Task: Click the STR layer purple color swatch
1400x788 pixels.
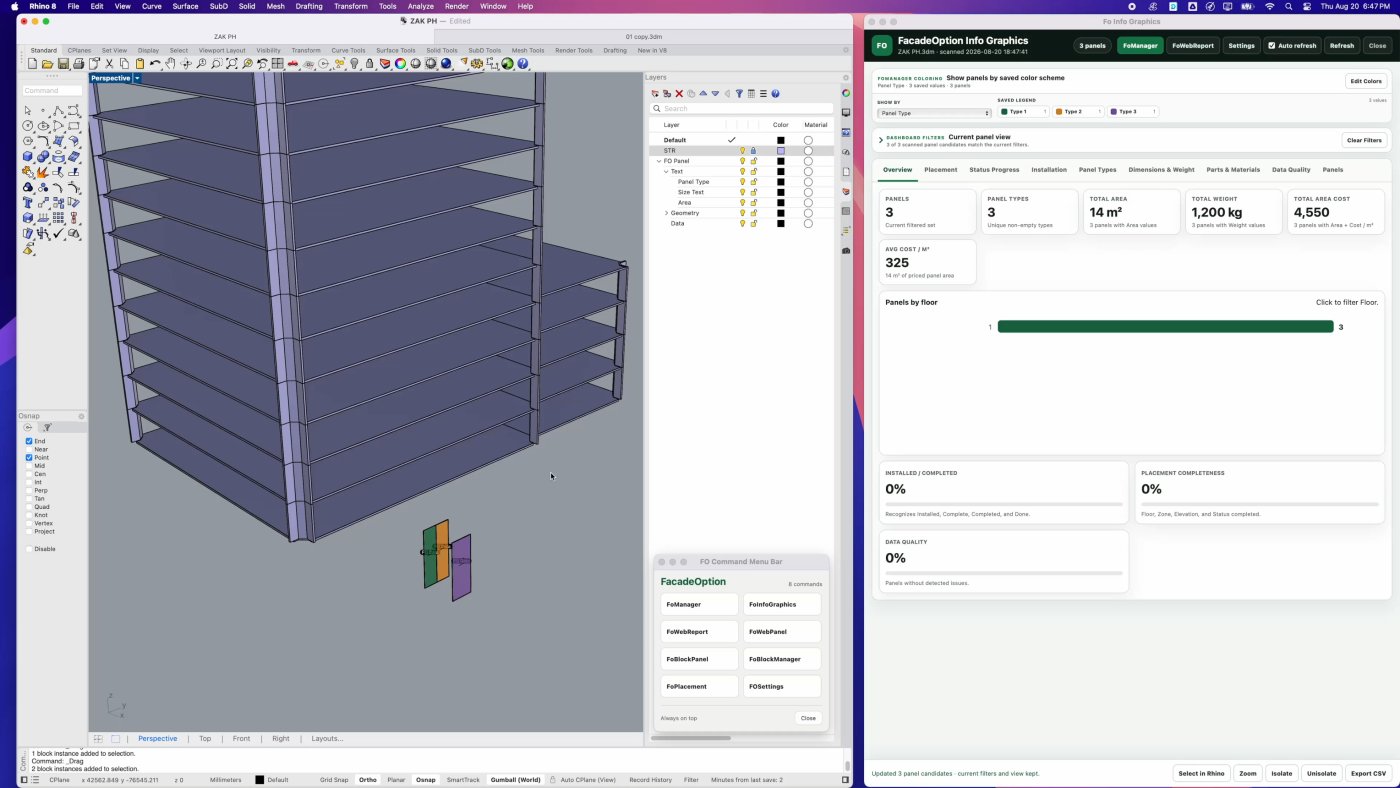Action: tap(781, 151)
